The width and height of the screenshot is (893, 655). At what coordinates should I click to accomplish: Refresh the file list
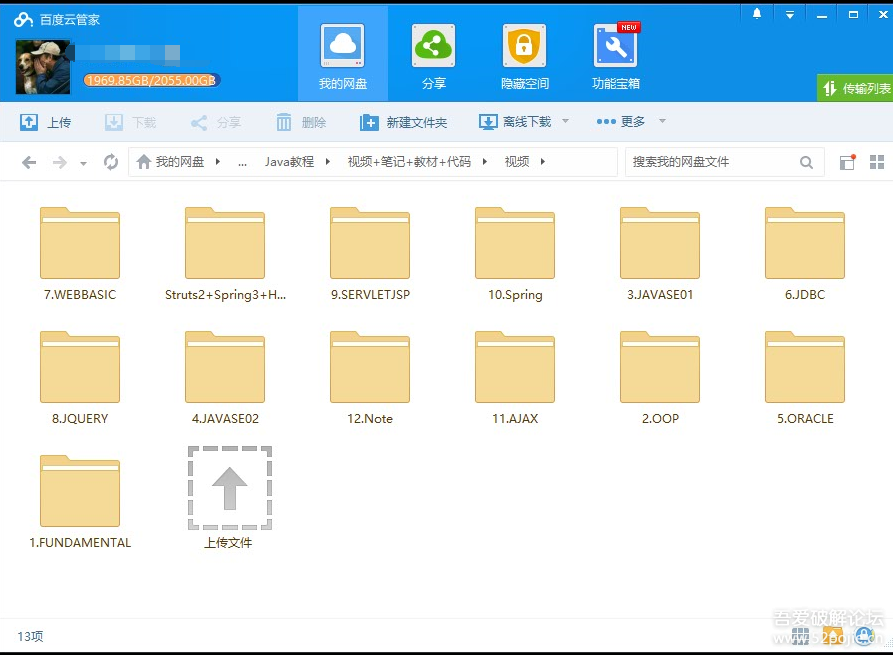pyautogui.click(x=111, y=162)
